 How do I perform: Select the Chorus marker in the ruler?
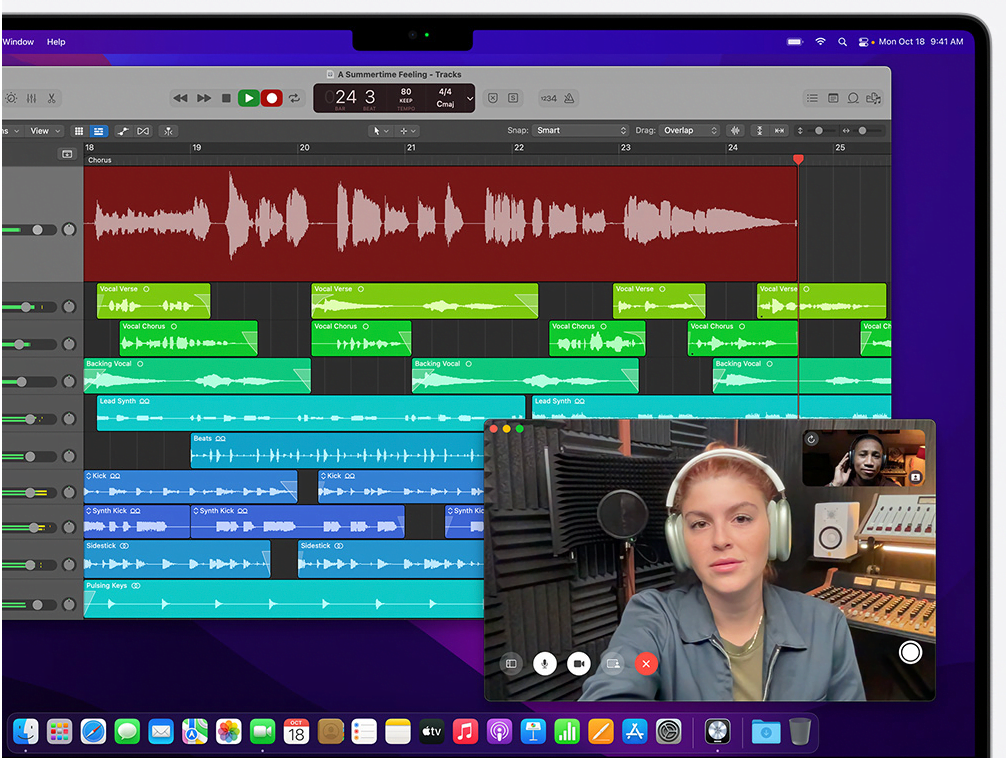(x=100, y=160)
